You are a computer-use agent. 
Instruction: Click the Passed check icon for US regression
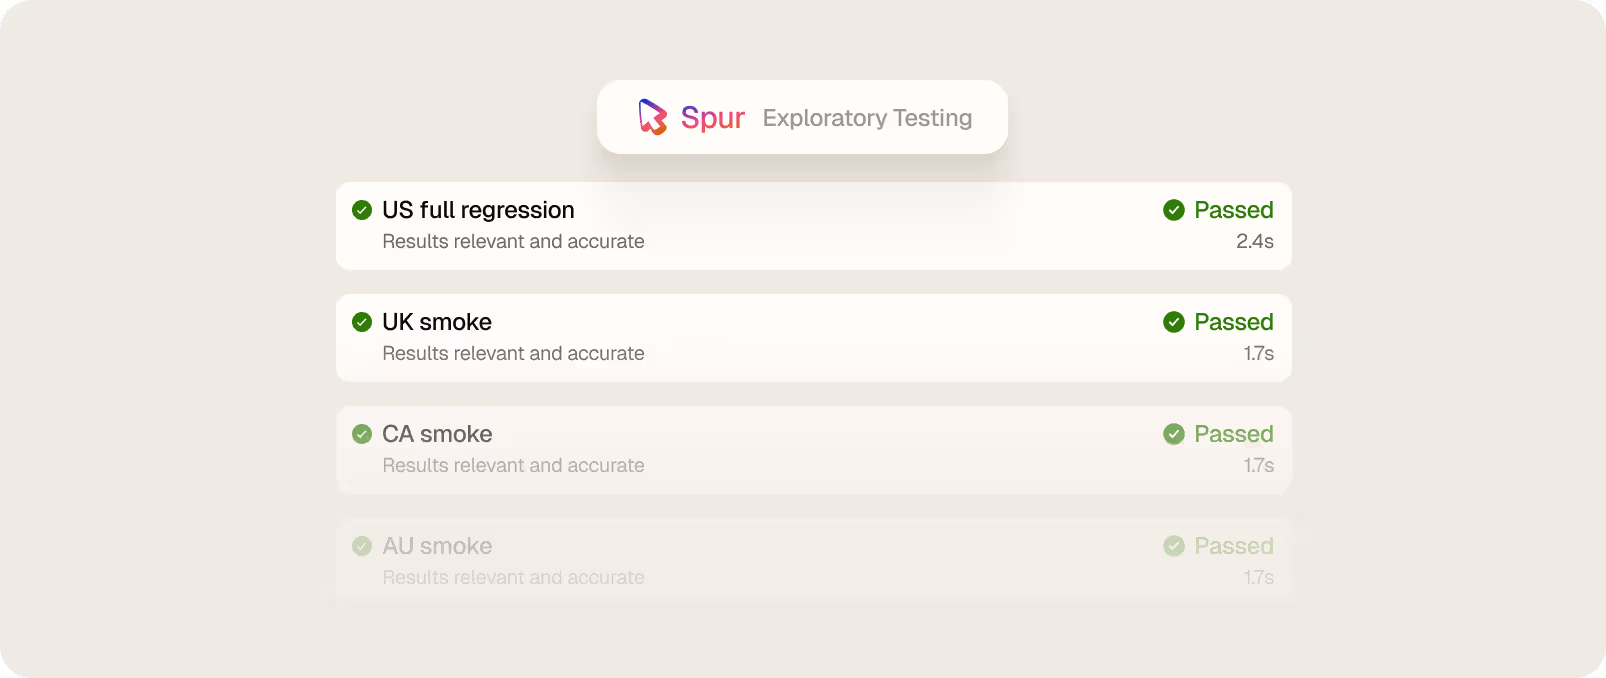click(x=1174, y=210)
